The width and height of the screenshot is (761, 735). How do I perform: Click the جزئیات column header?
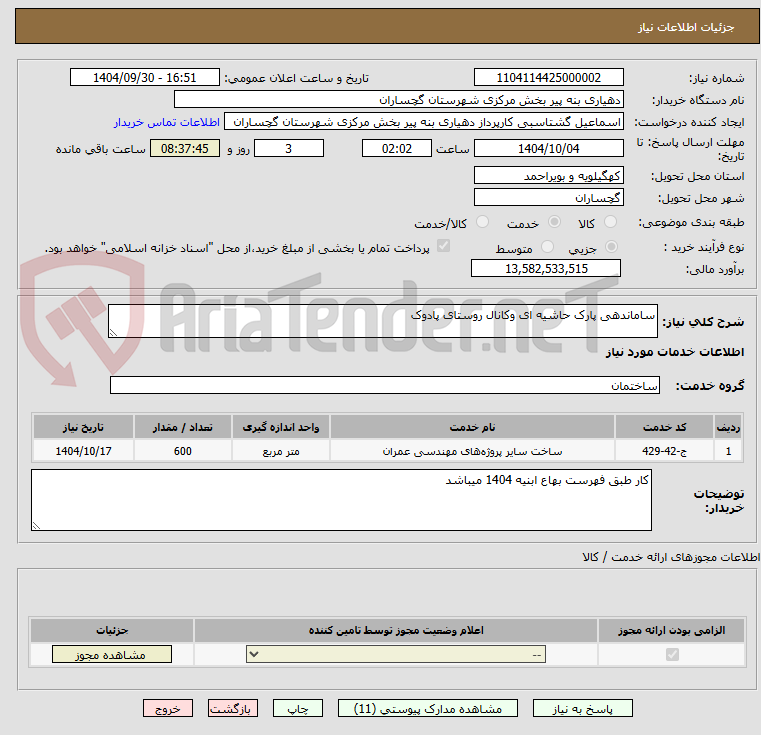(x=112, y=630)
